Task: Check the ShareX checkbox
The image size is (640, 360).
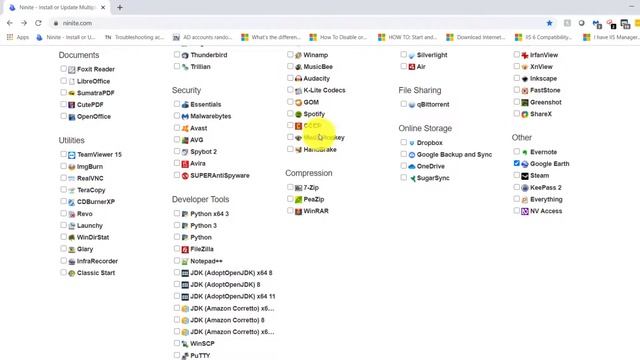Action: click(x=517, y=113)
